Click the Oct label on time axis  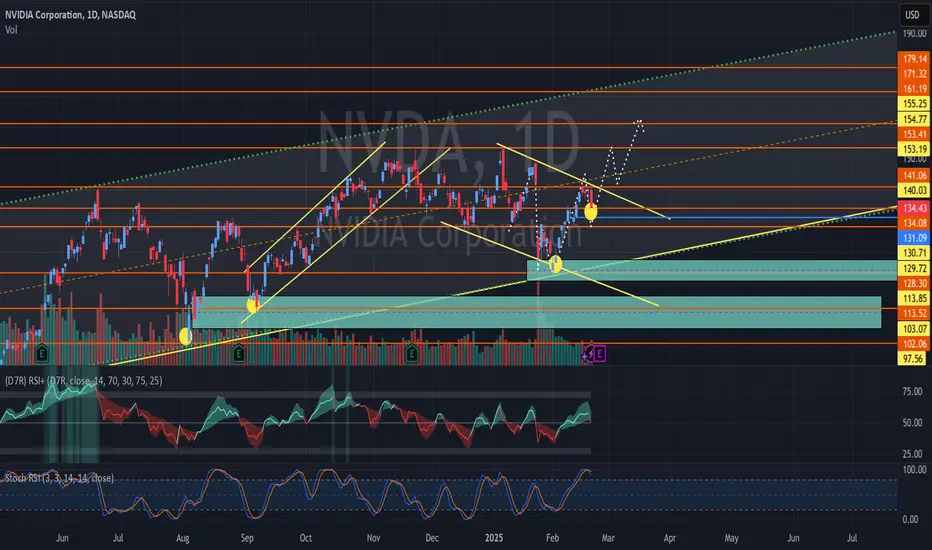tap(306, 538)
